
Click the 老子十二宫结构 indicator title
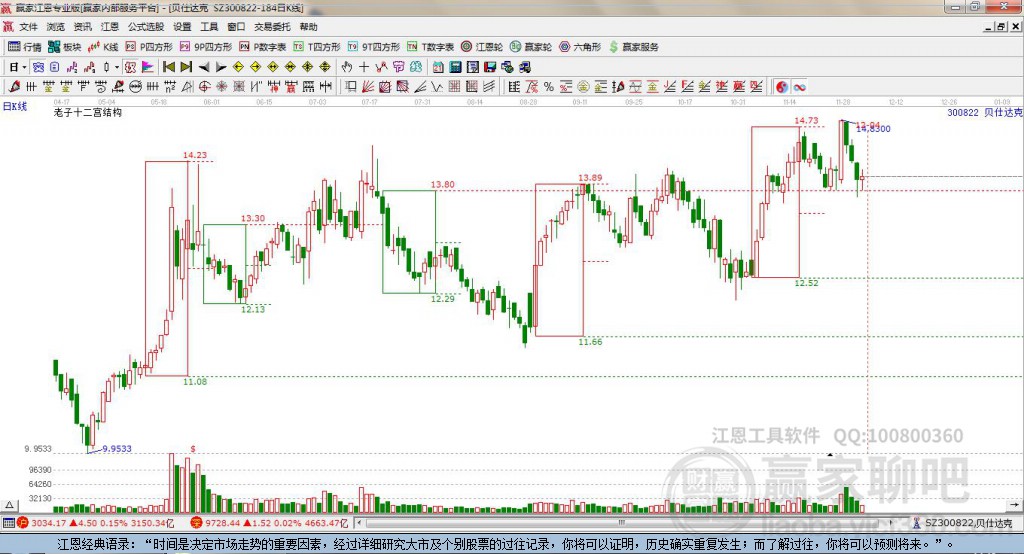click(88, 112)
